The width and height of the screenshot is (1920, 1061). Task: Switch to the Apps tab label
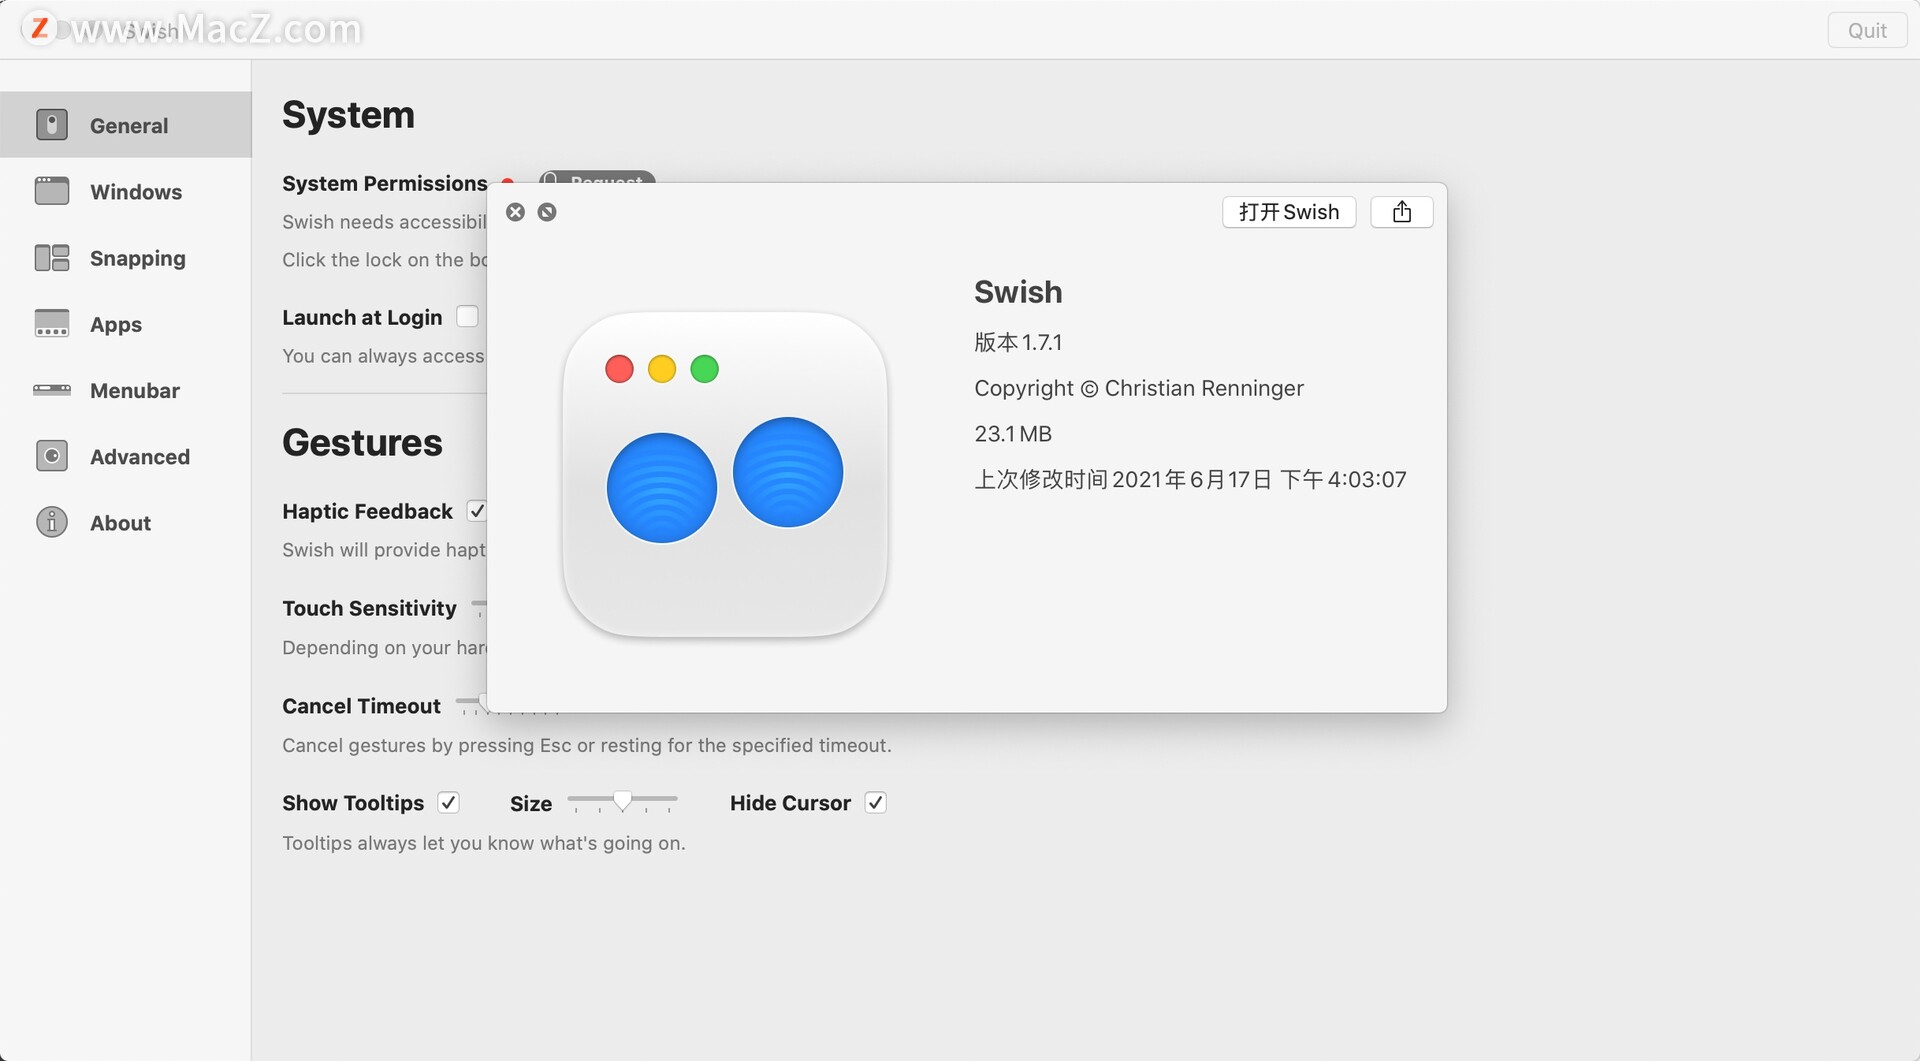116,325
